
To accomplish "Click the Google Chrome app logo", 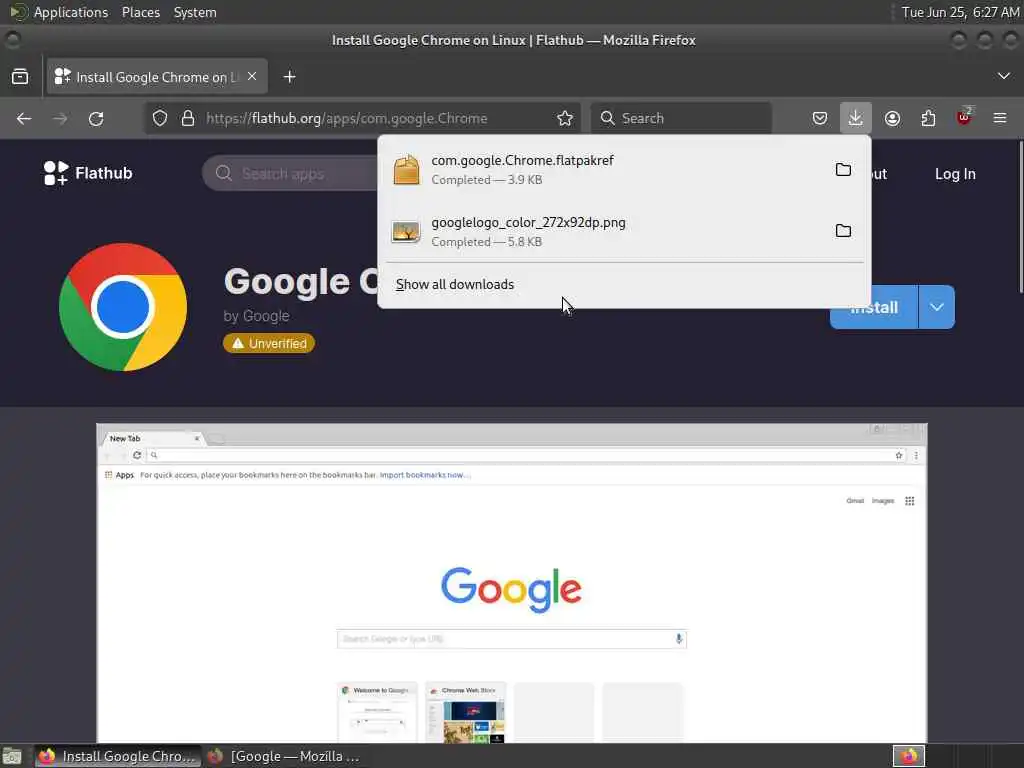I will (x=123, y=307).
